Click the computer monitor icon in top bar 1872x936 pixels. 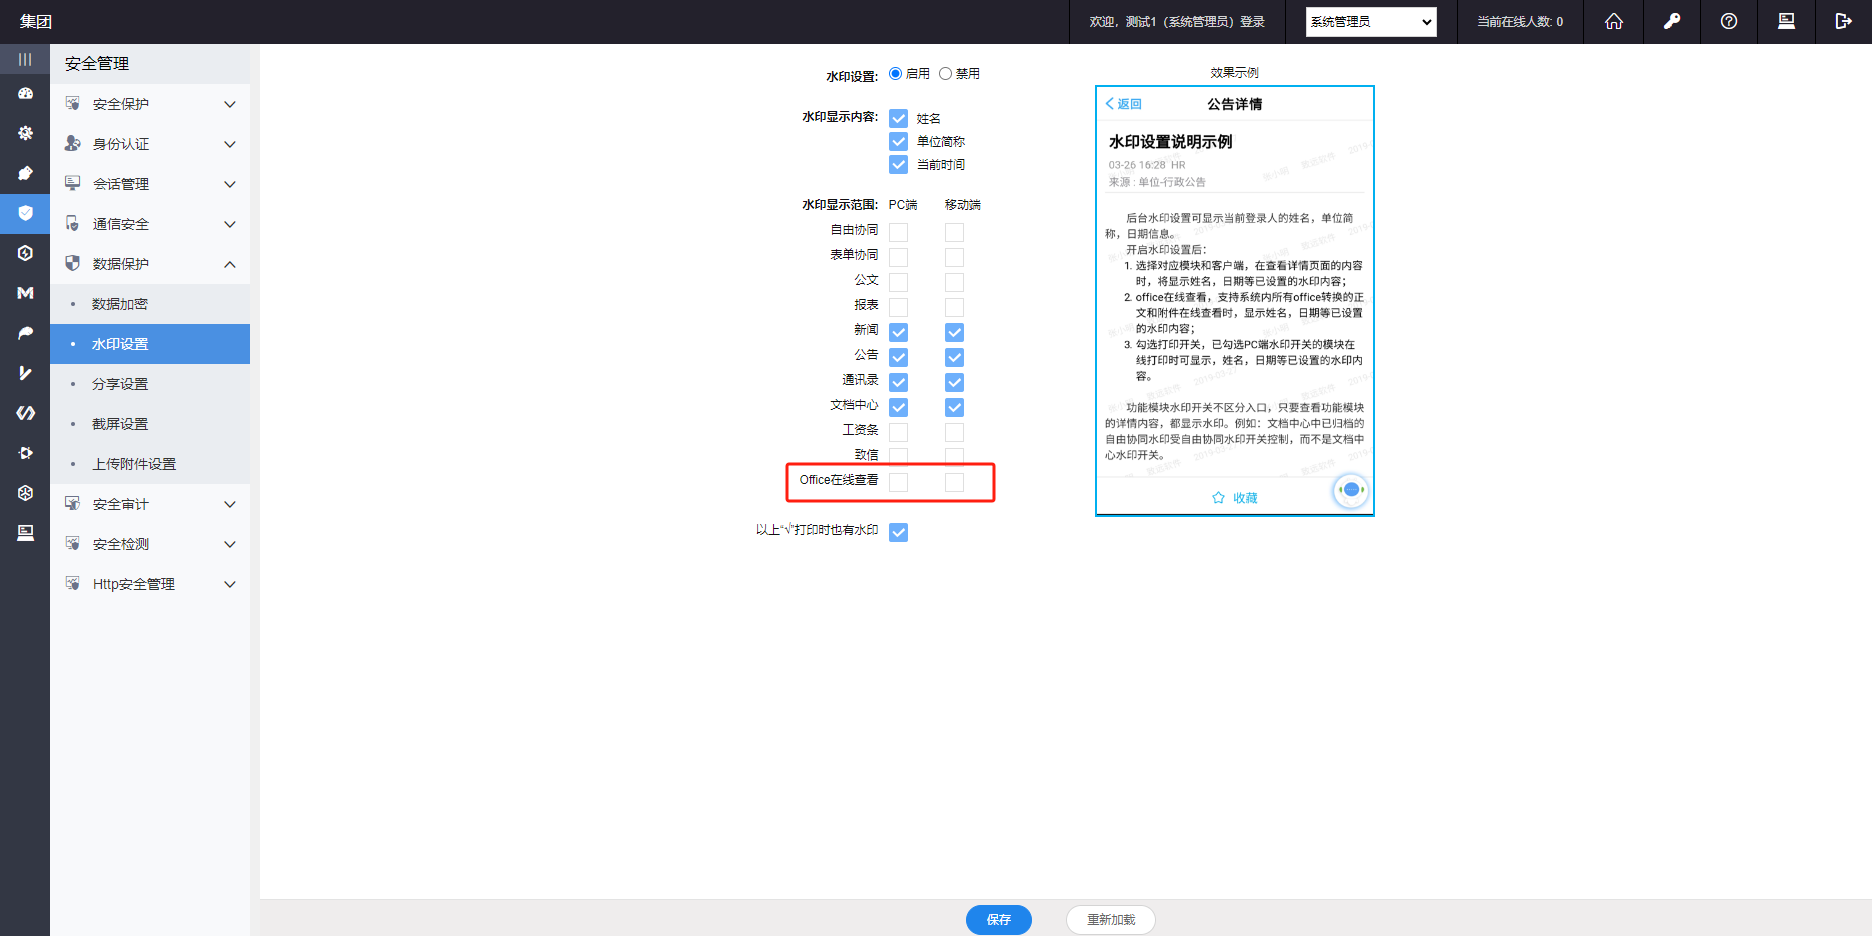(x=1786, y=21)
